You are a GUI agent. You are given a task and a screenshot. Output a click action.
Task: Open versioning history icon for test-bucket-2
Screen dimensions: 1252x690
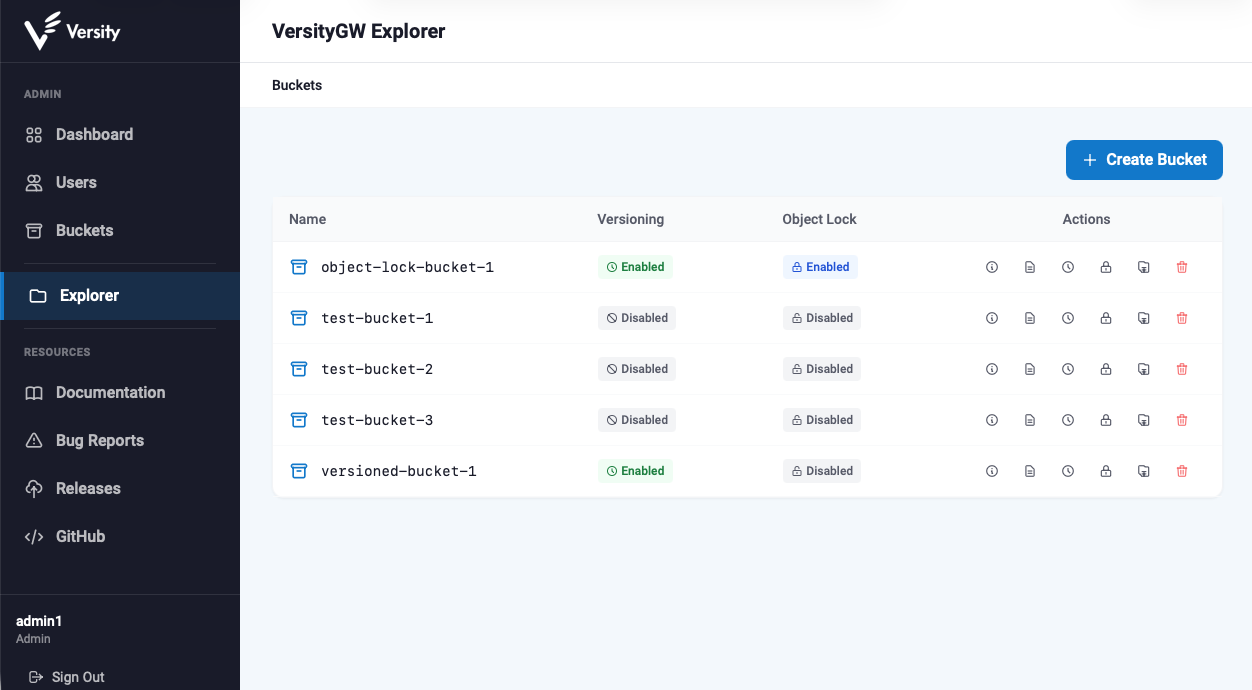coord(1068,369)
